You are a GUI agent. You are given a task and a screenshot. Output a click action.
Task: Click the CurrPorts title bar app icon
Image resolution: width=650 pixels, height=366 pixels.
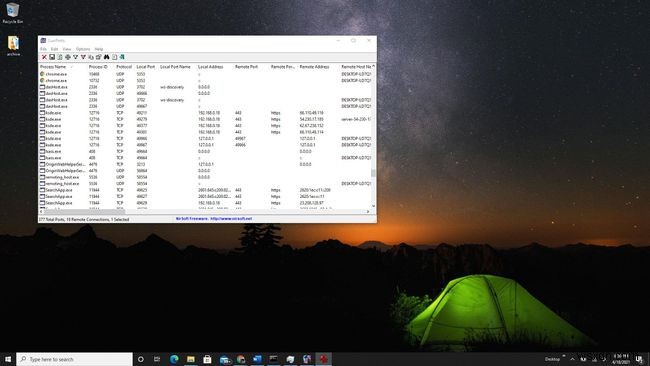43,41
